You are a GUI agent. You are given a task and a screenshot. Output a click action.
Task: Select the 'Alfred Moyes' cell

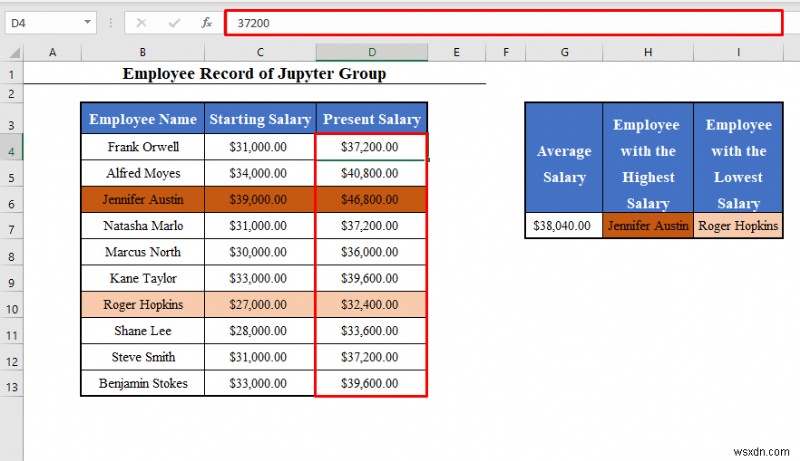click(143, 173)
